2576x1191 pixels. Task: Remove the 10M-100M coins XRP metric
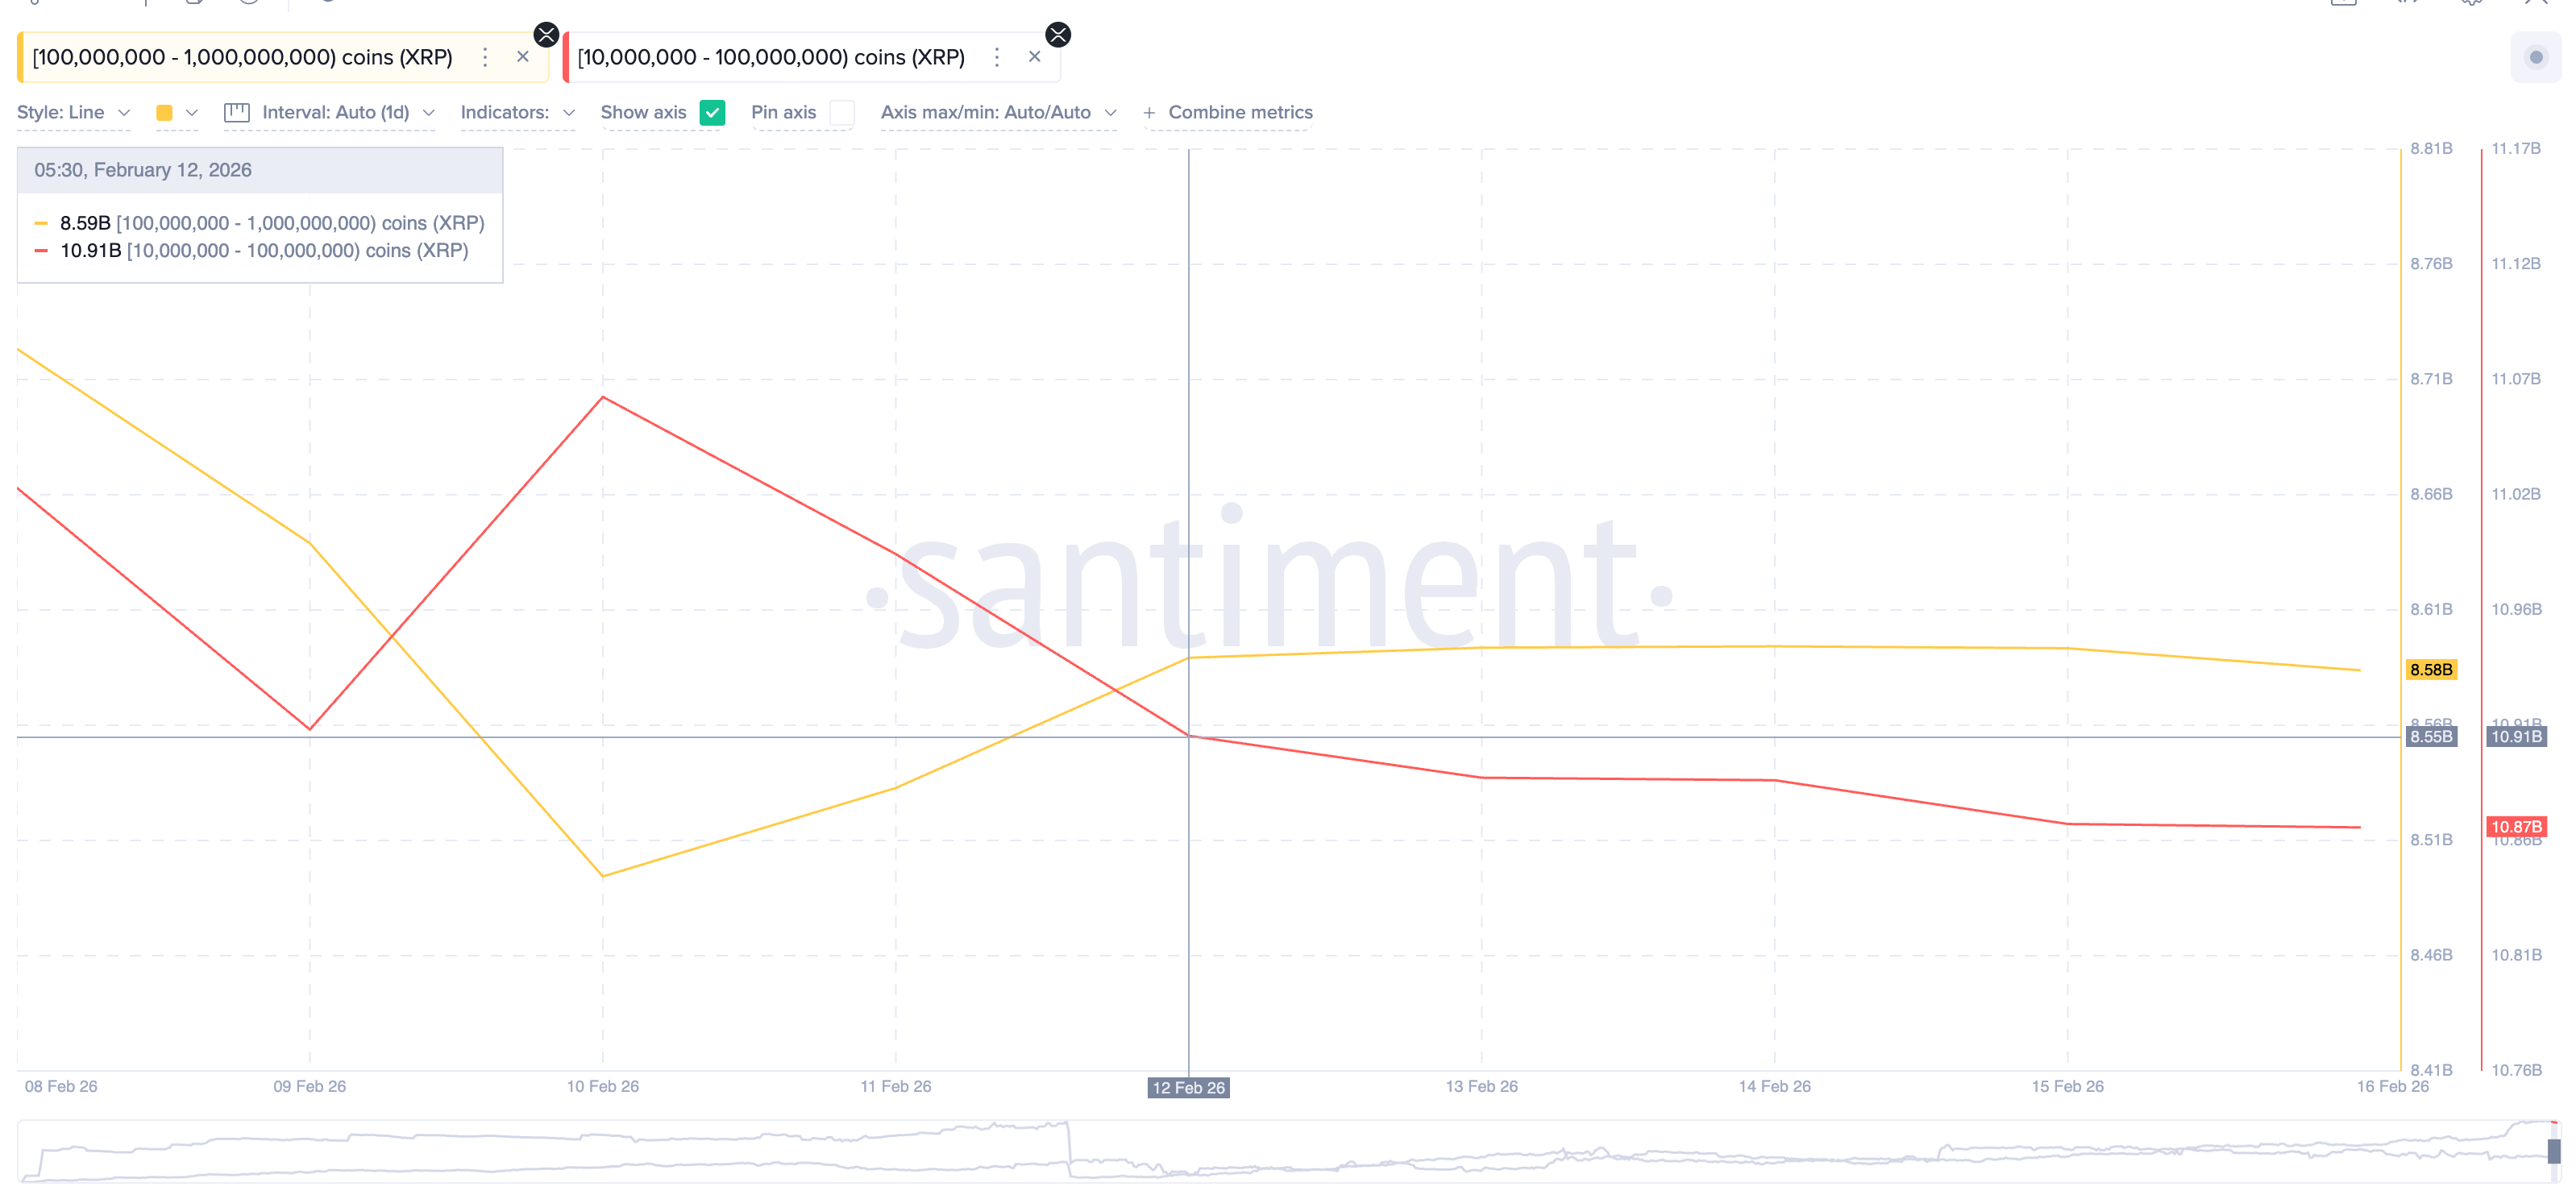point(1034,57)
